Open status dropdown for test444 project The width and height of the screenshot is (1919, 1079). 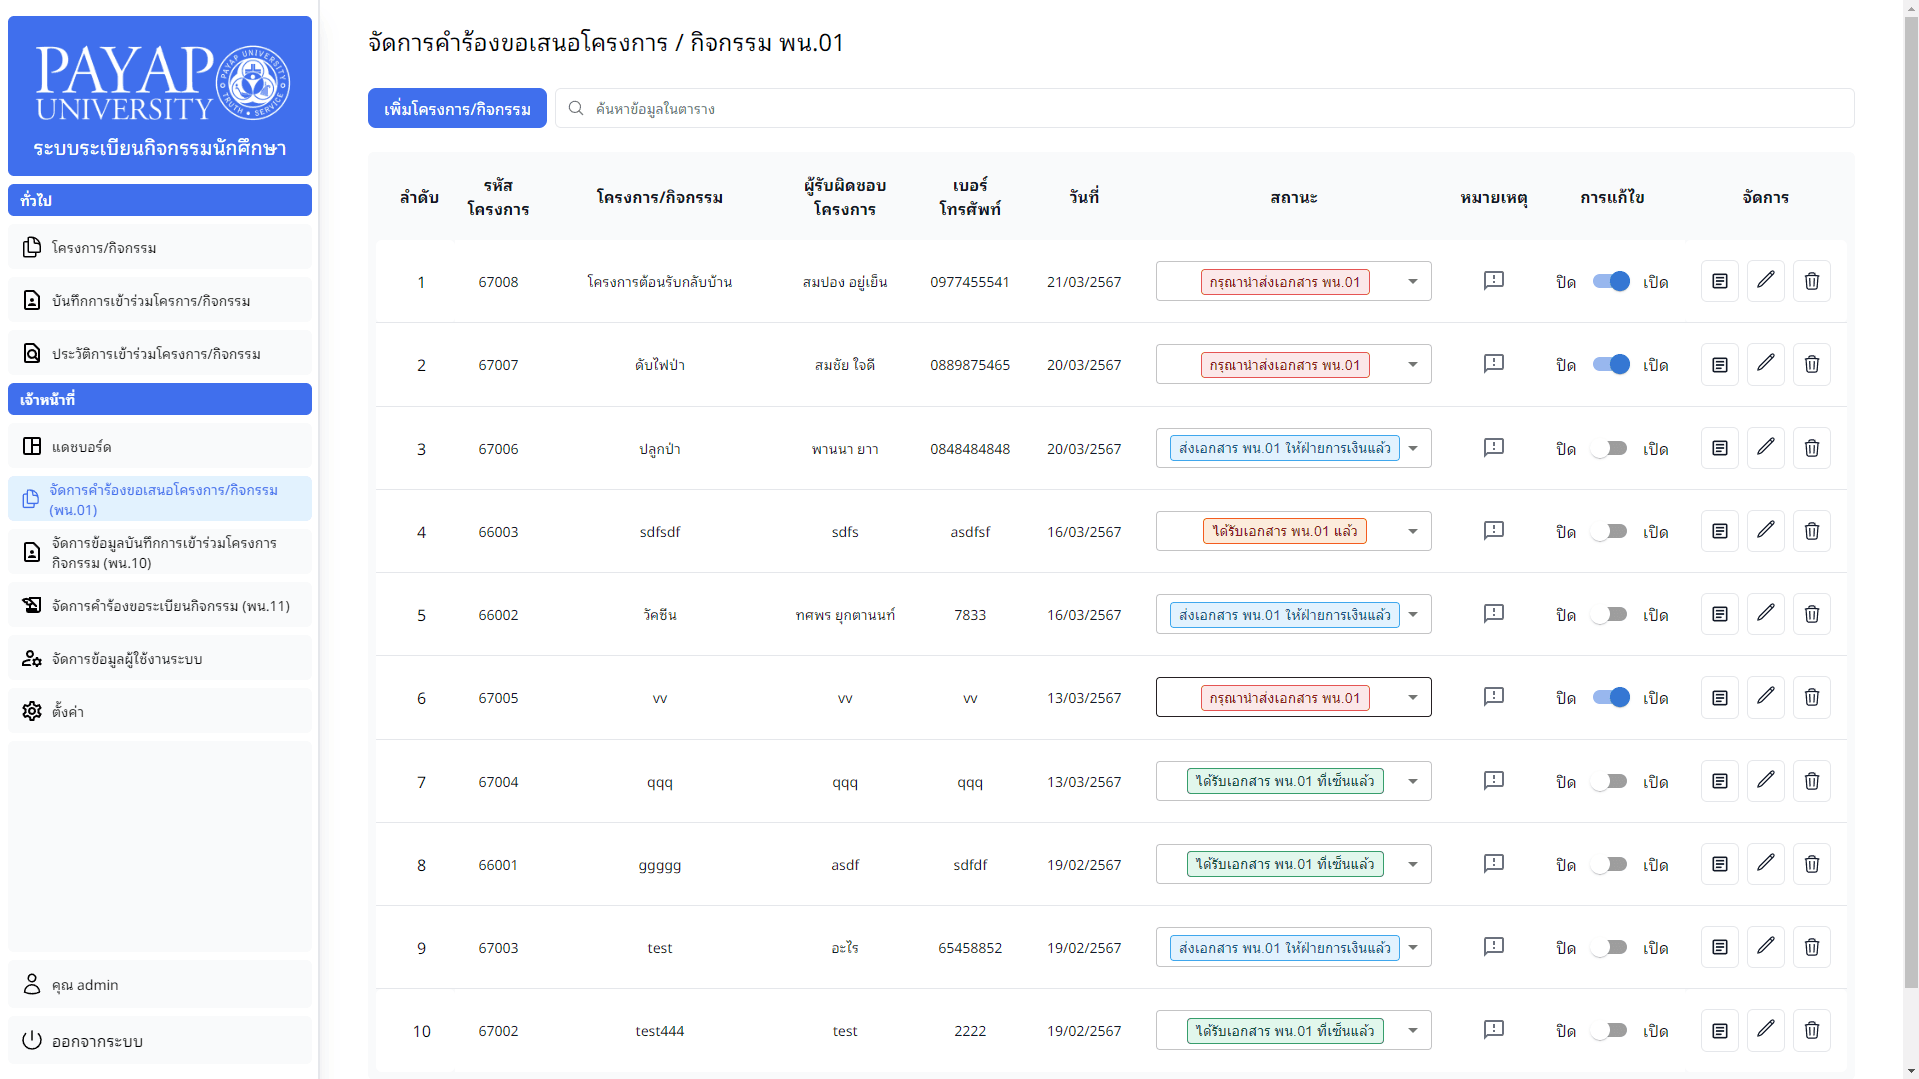1293,1030
